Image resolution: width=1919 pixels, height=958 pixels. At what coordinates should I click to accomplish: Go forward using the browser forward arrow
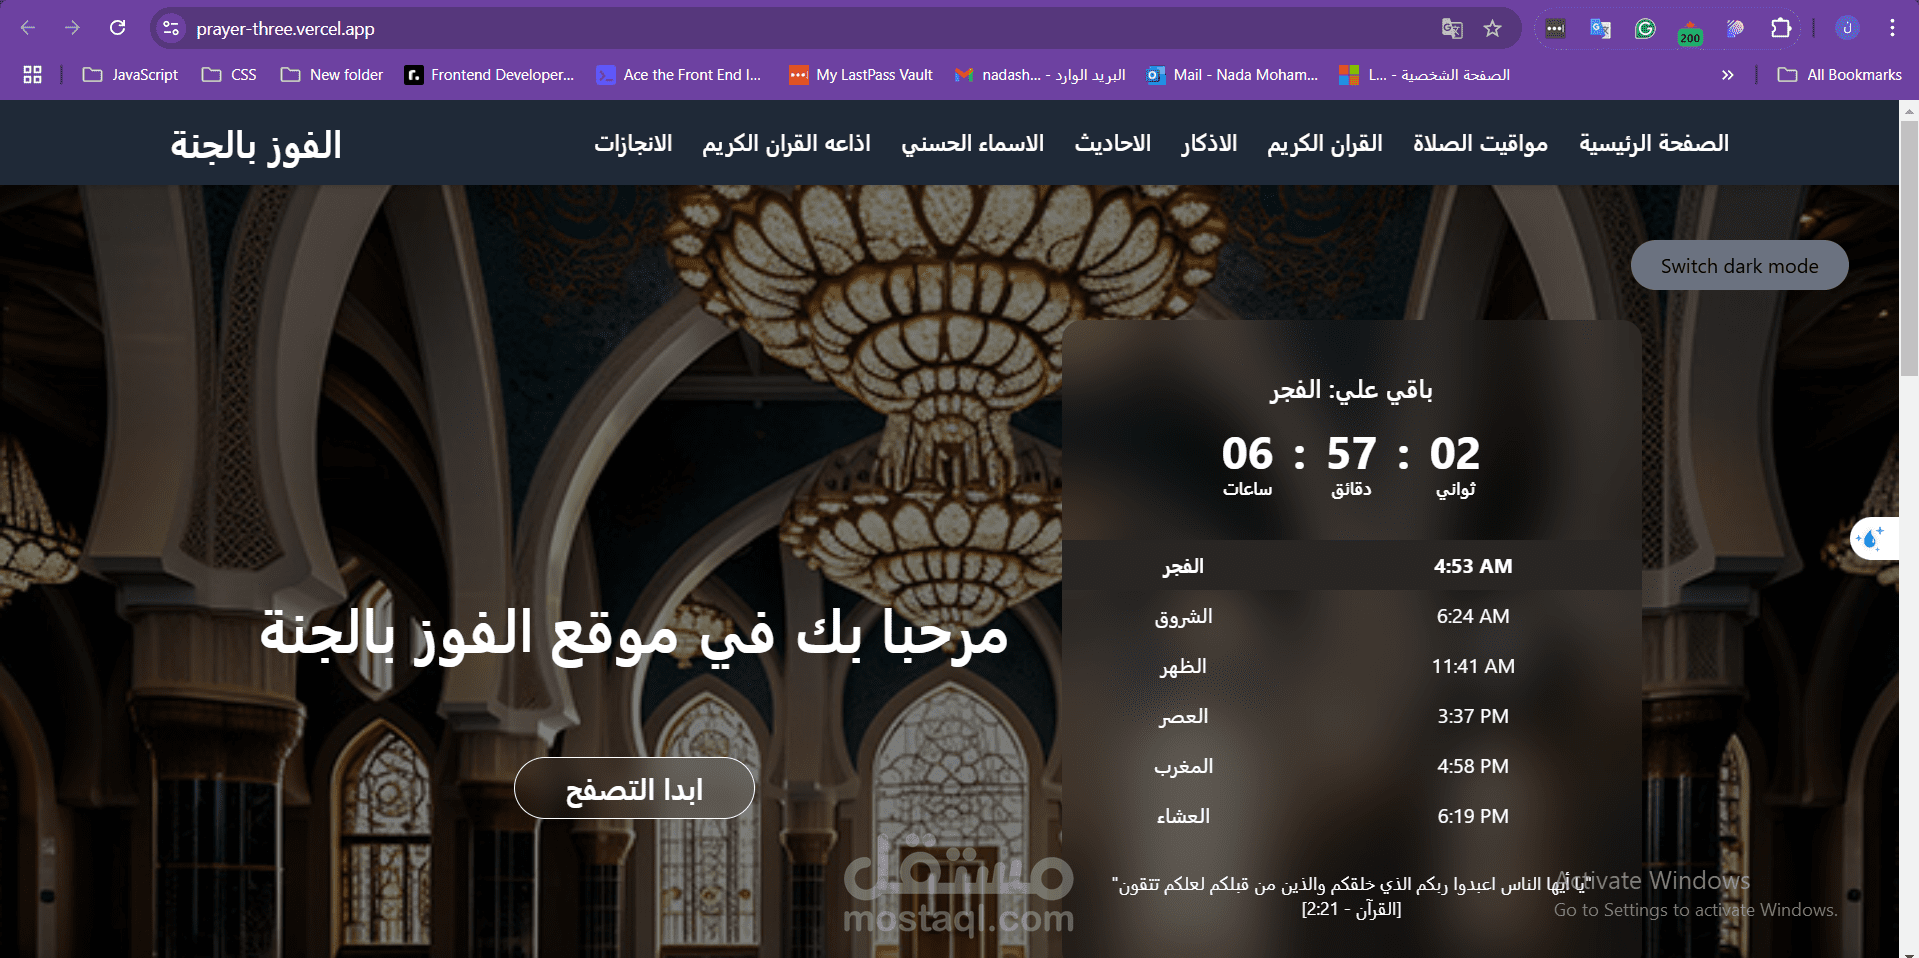click(x=72, y=28)
